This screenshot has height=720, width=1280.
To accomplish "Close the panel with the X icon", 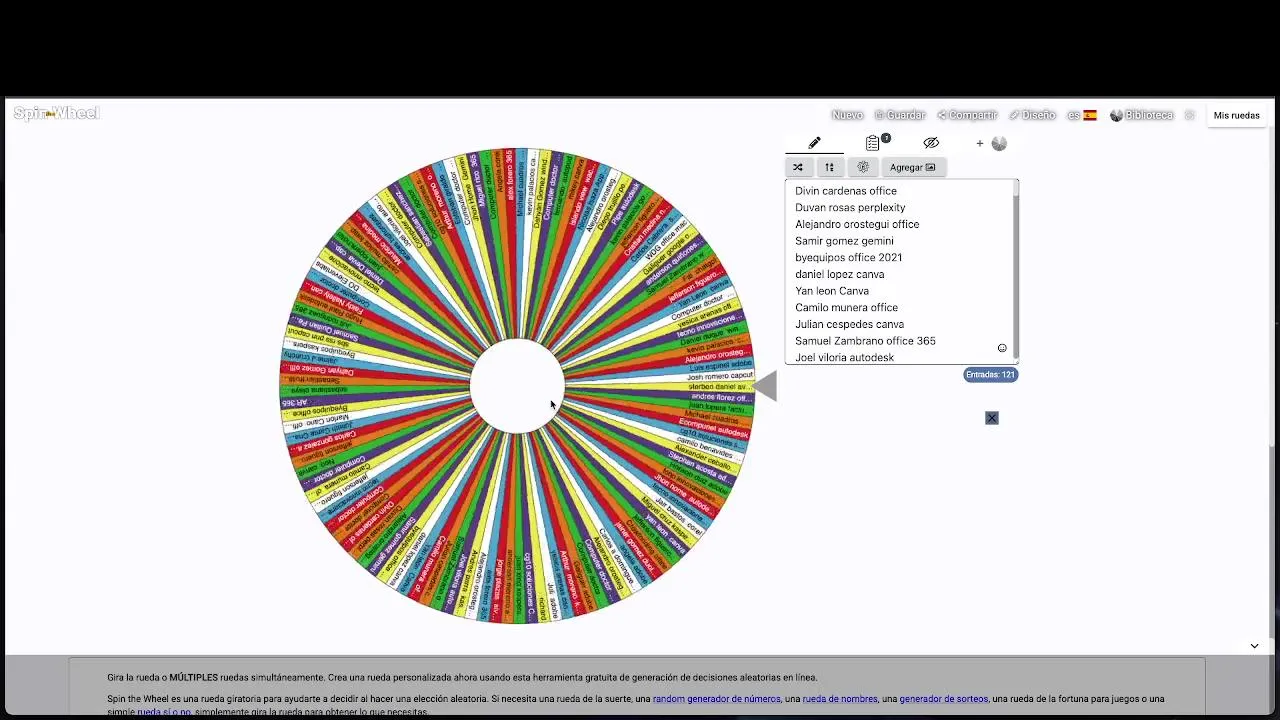I will tap(992, 418).
